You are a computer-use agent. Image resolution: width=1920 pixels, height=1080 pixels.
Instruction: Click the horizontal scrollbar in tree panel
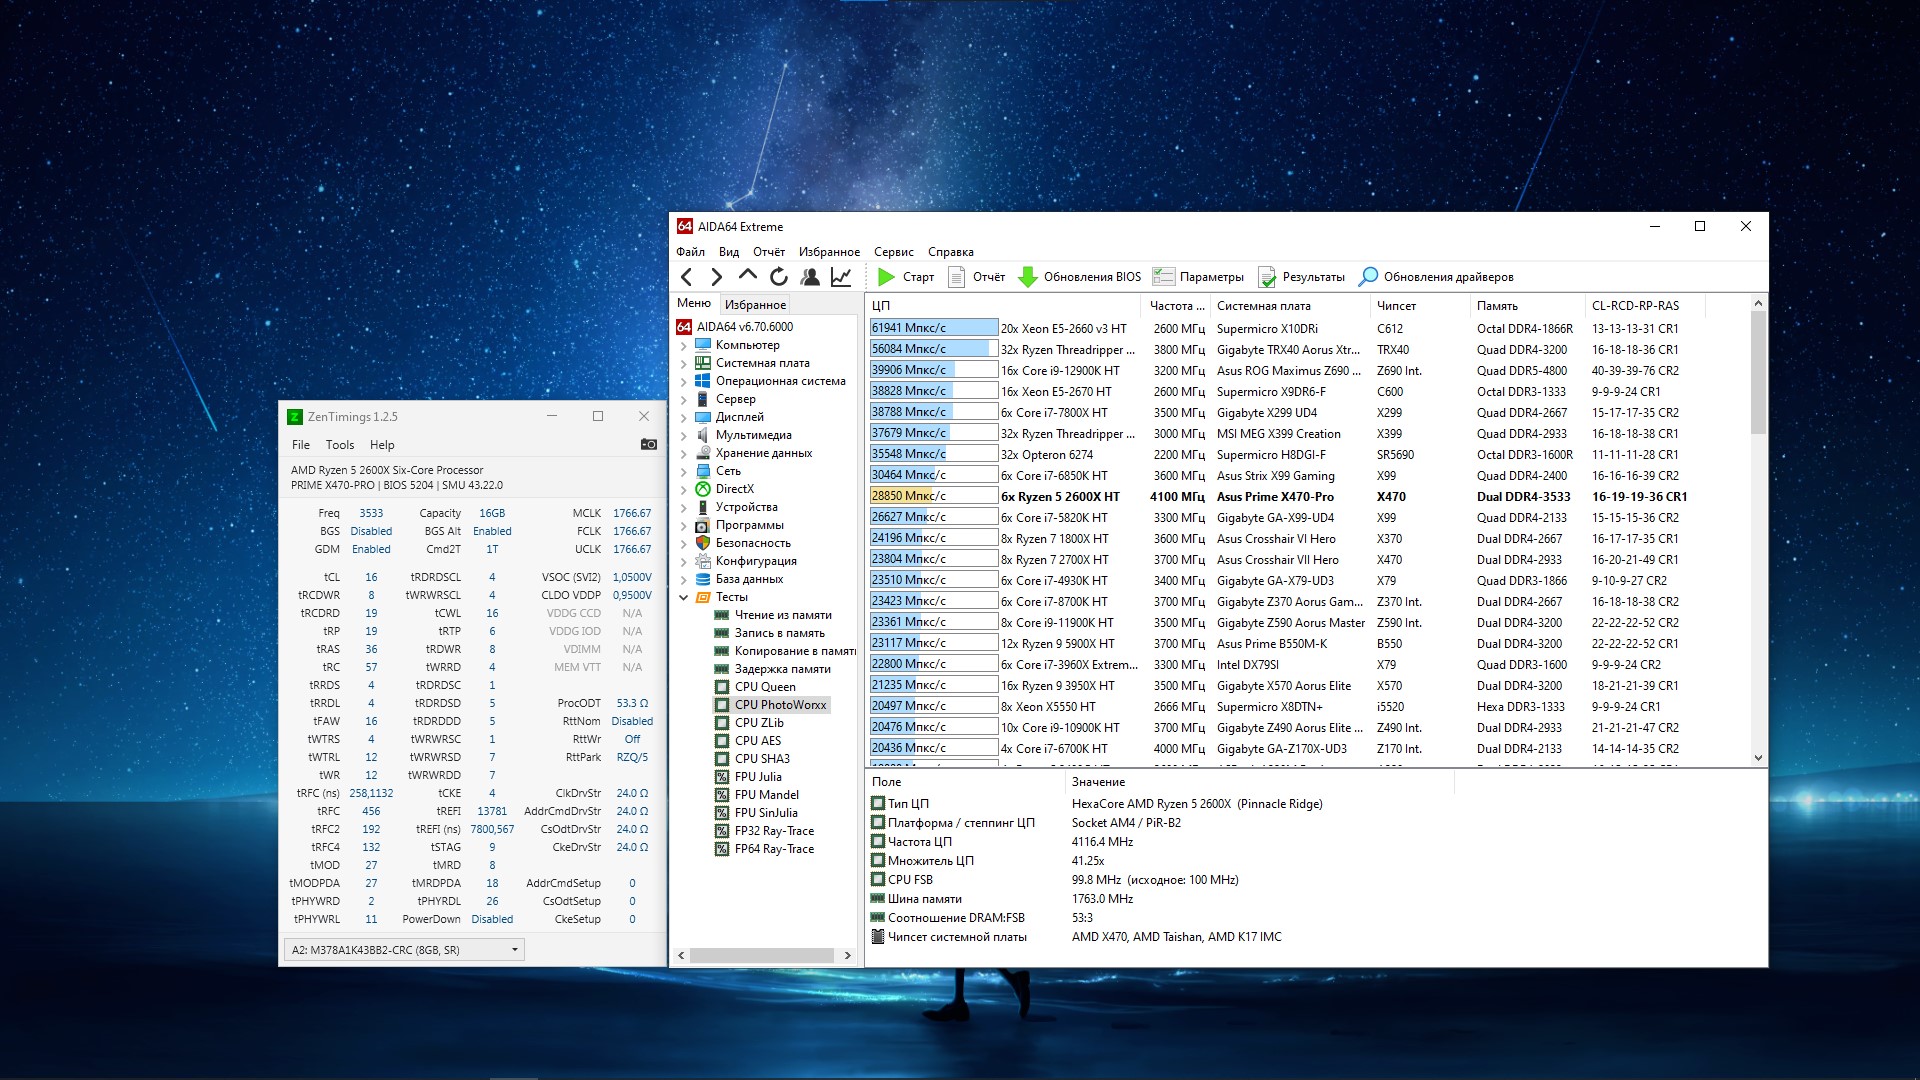click(761, 956)
